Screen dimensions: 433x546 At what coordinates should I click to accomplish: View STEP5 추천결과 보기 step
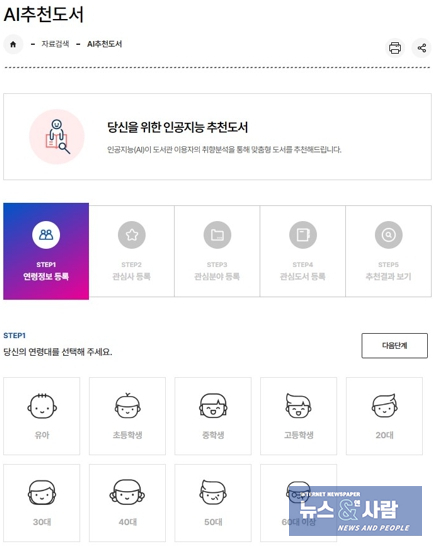pyautogui.click(x=388, y=251)
